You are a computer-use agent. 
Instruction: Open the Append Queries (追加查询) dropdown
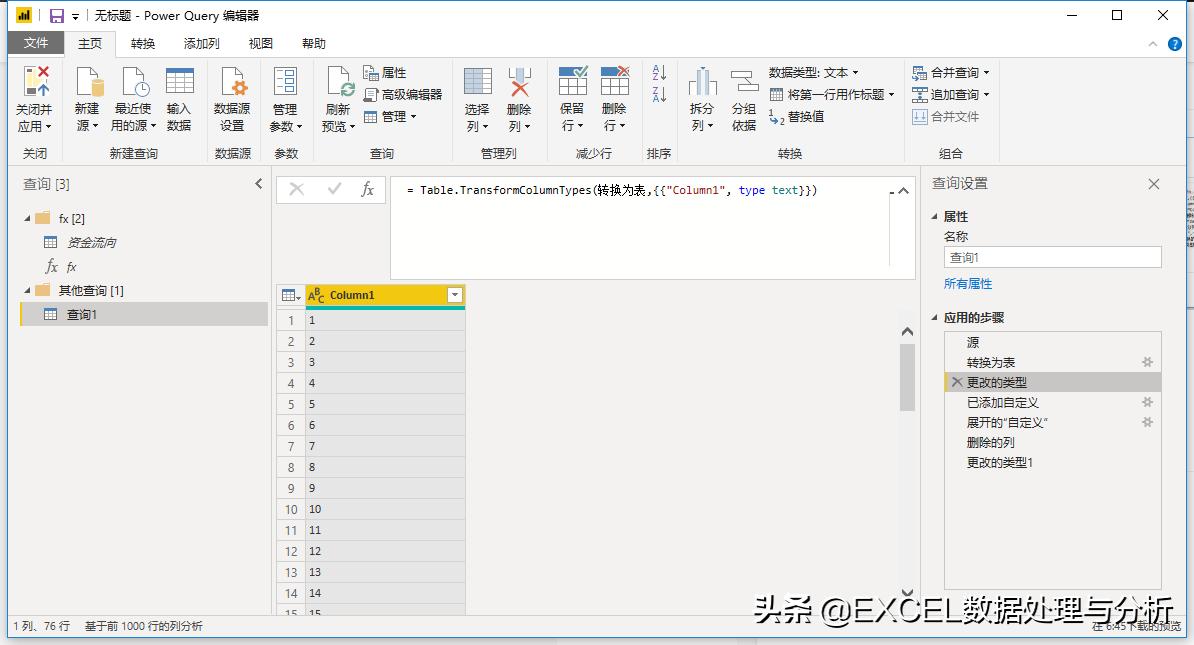pos(950,94)
